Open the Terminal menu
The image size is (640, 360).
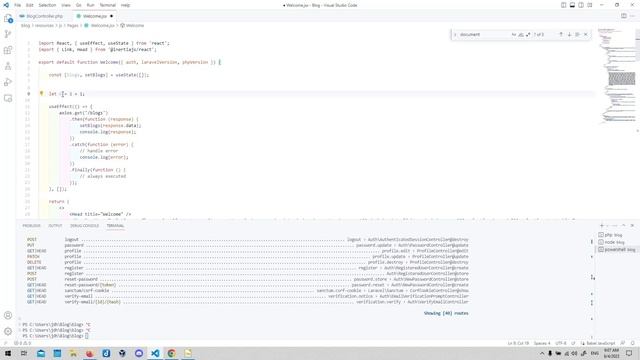click(x=108, y=5)
